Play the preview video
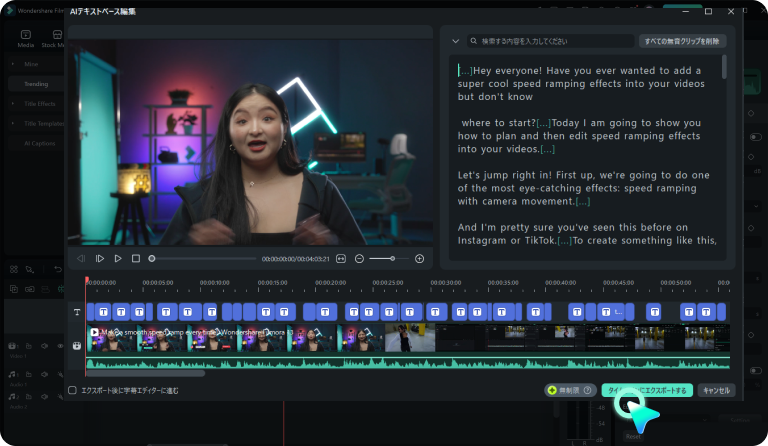768x446 pixels. click(118, 258)
